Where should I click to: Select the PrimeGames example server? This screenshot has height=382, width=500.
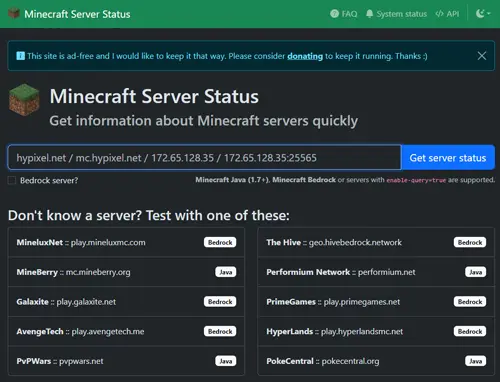click(376, 302)
